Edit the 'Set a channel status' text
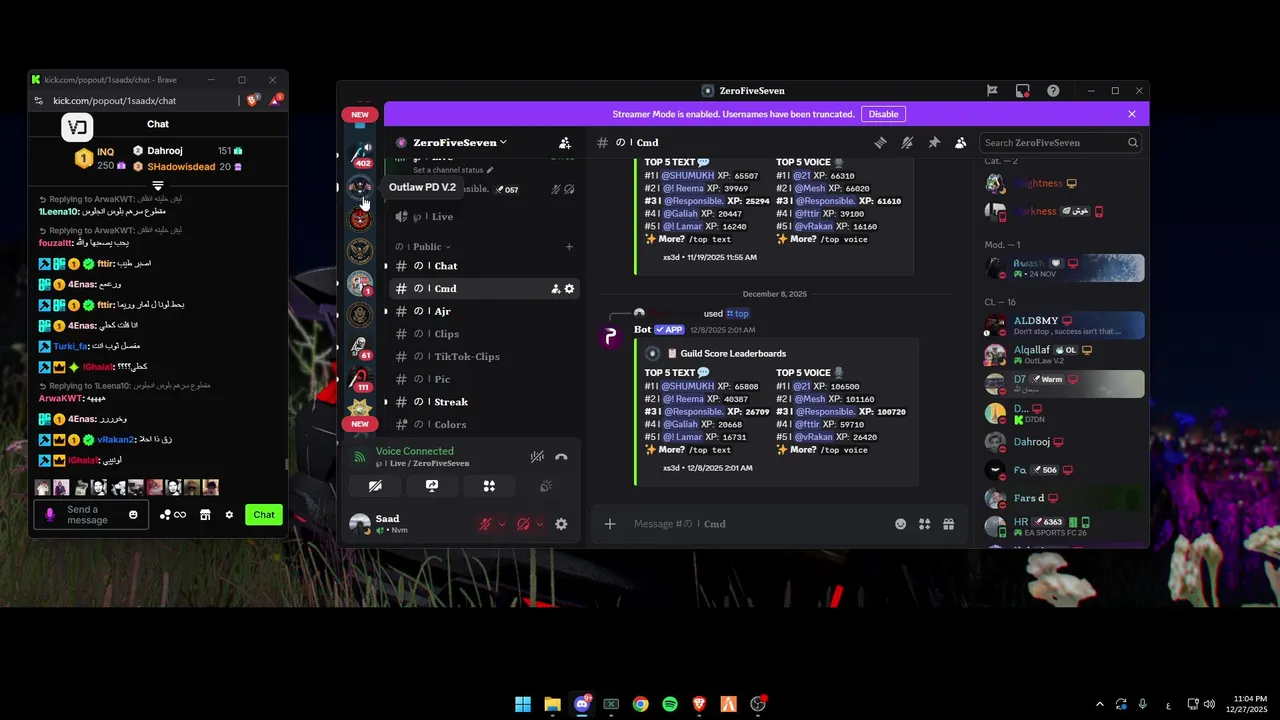Screen dimensions: 1280x720 pyautogui.click(x=453, y=170)
